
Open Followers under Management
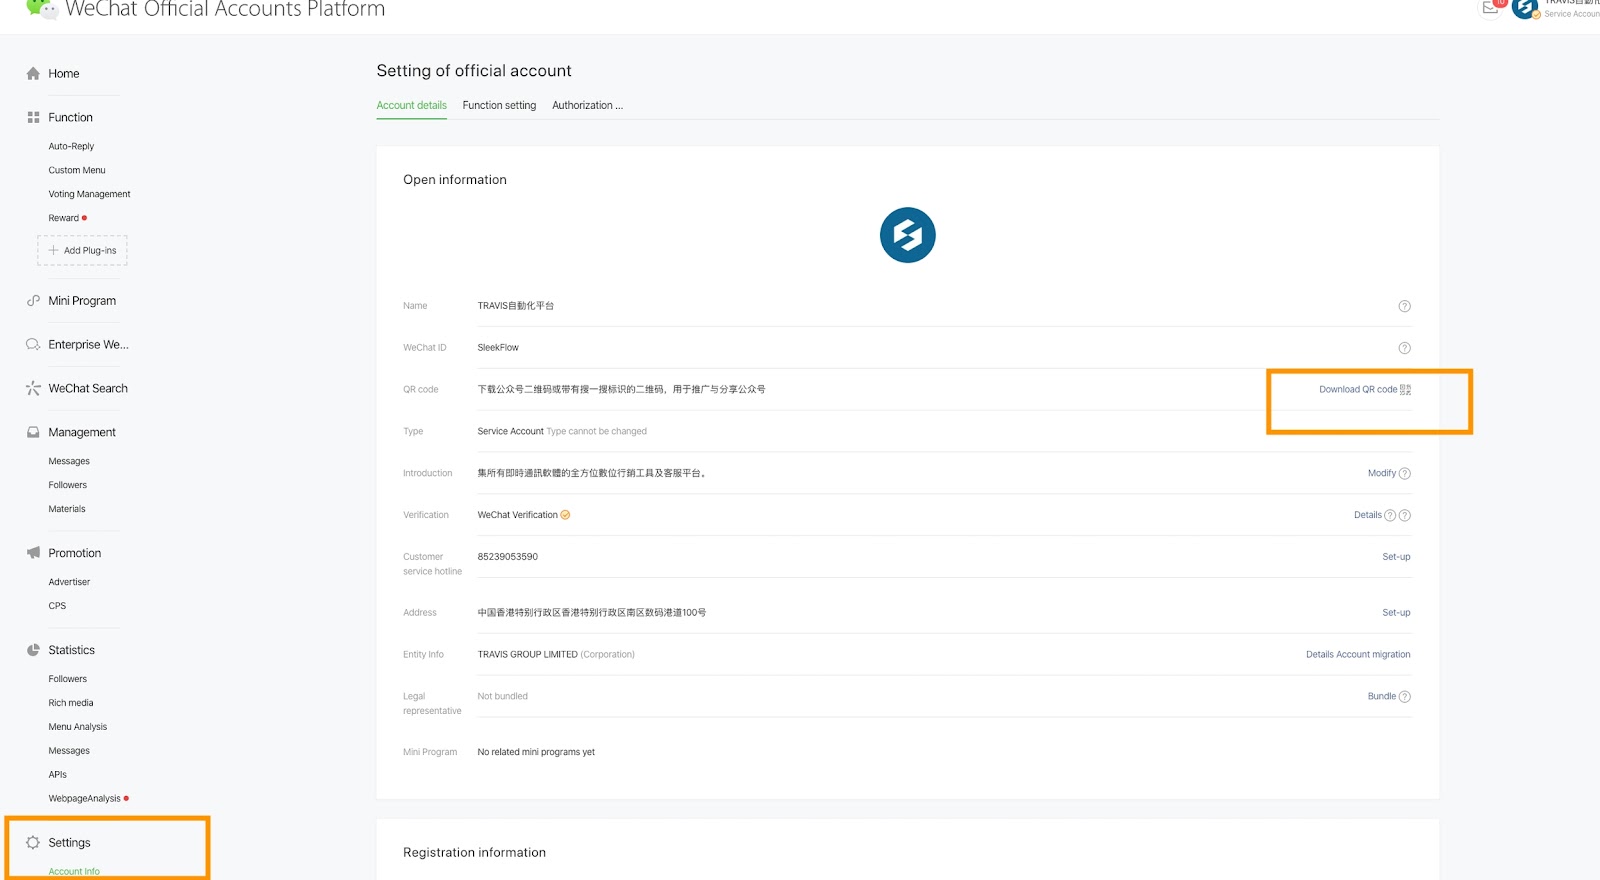[x=68, y=485]
